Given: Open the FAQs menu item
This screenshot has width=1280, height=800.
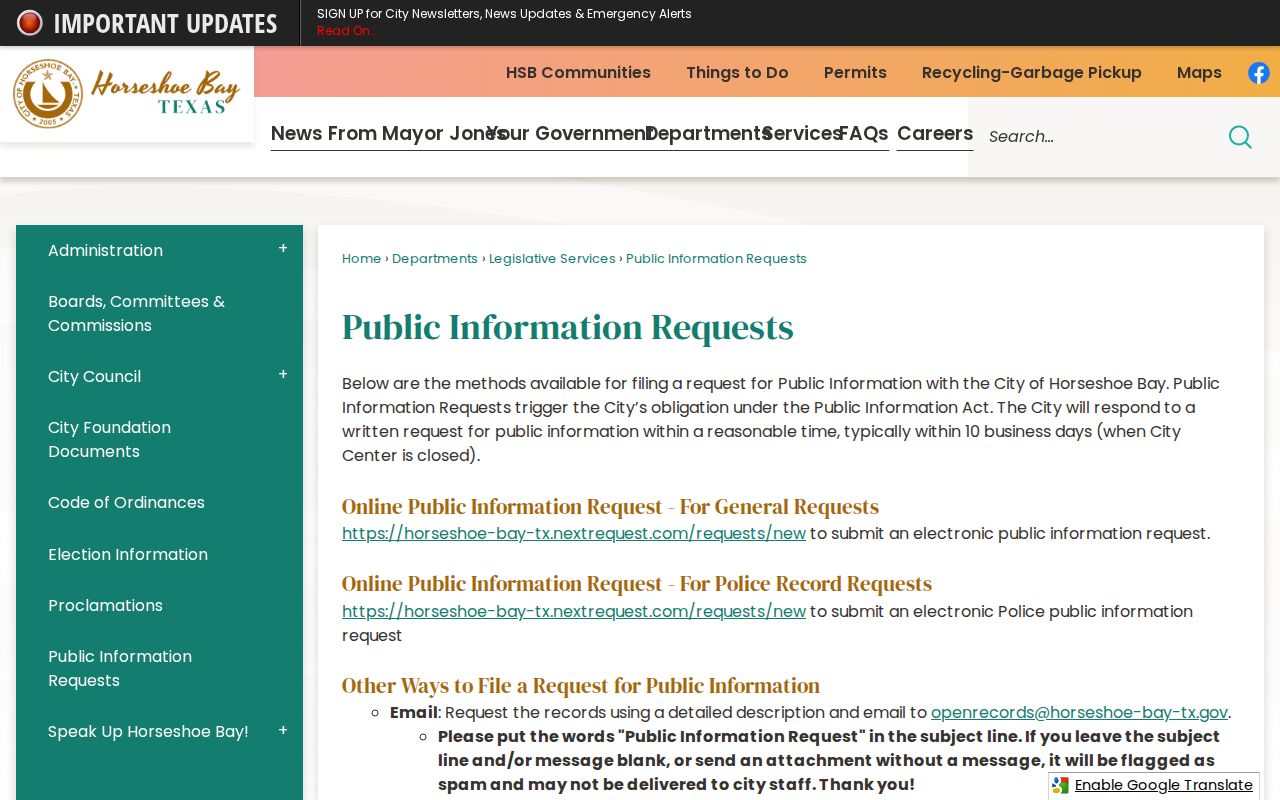Looking at the screenshot, I should 863,134.
